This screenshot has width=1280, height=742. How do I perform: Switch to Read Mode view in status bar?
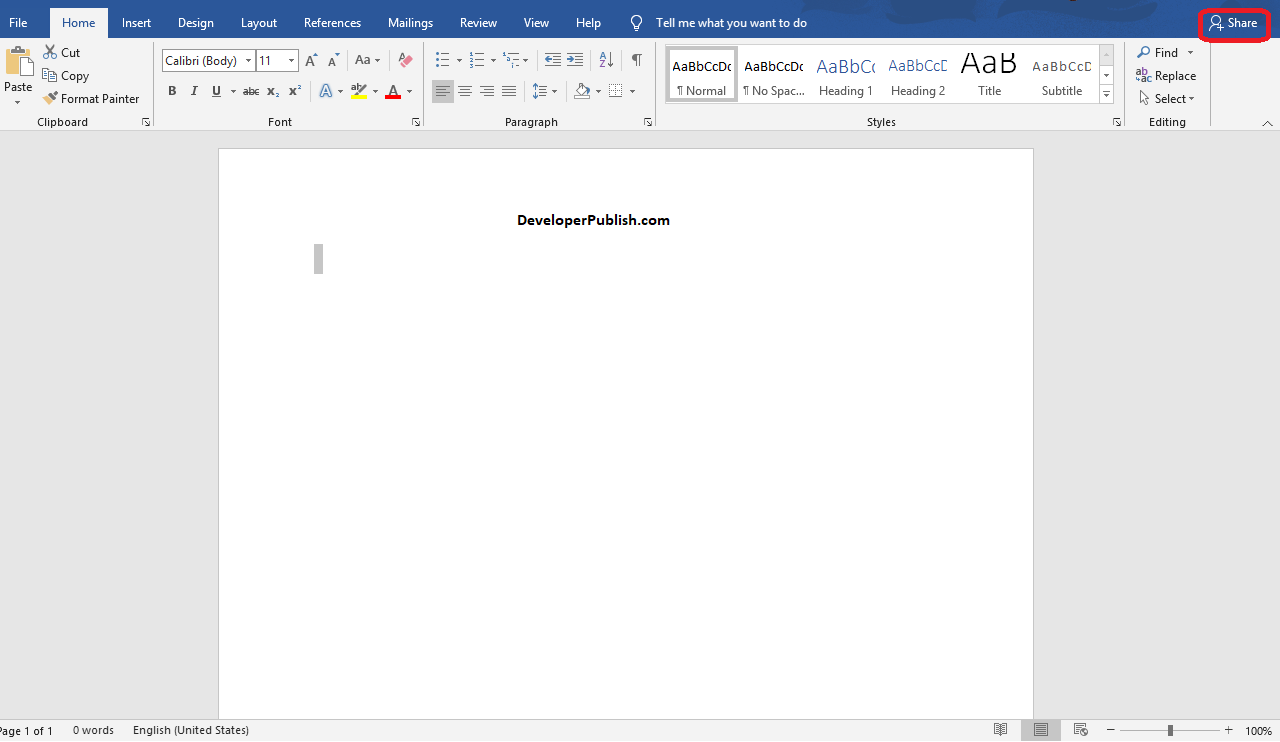(1000, 730)
